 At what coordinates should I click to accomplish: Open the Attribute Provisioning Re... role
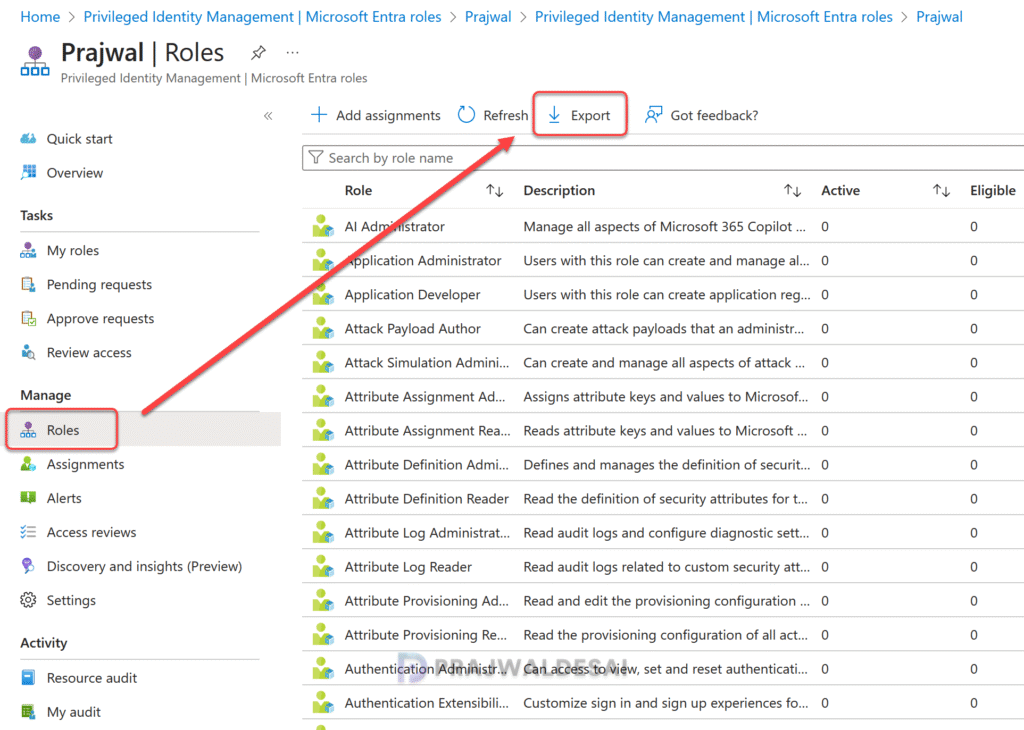[425, 634]
